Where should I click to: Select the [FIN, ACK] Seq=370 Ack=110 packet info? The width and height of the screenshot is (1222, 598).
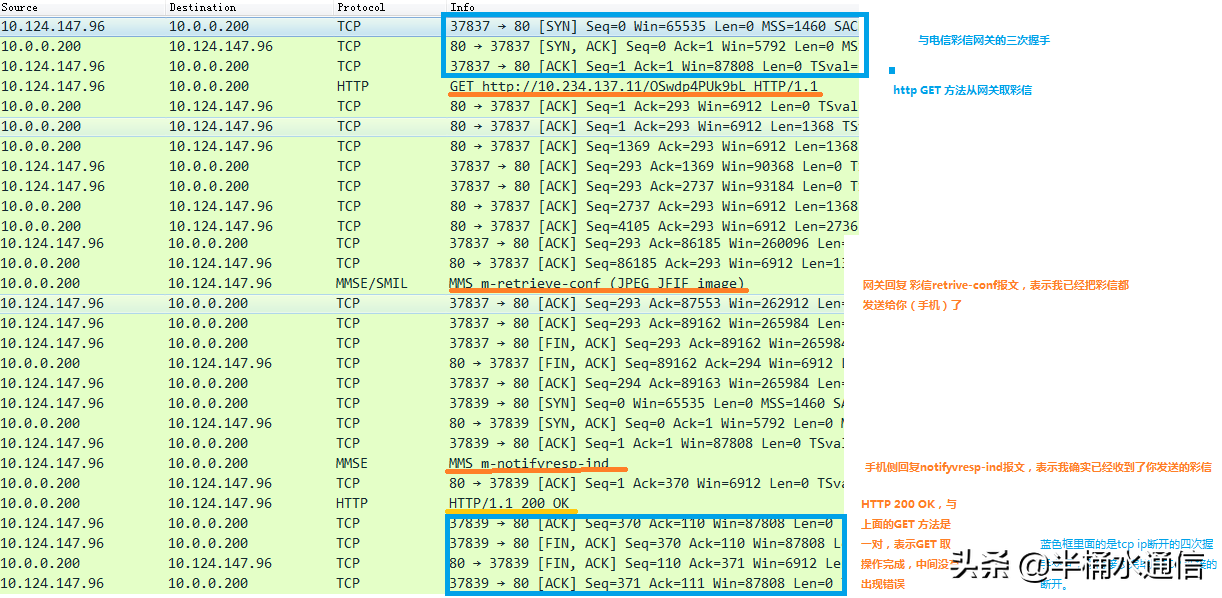pos(645,543)
